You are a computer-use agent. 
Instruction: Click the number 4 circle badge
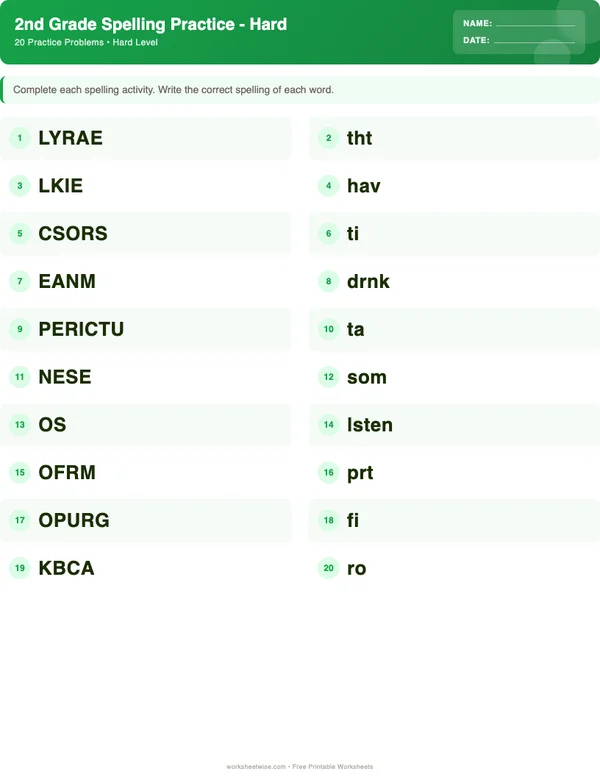[328, 186]
